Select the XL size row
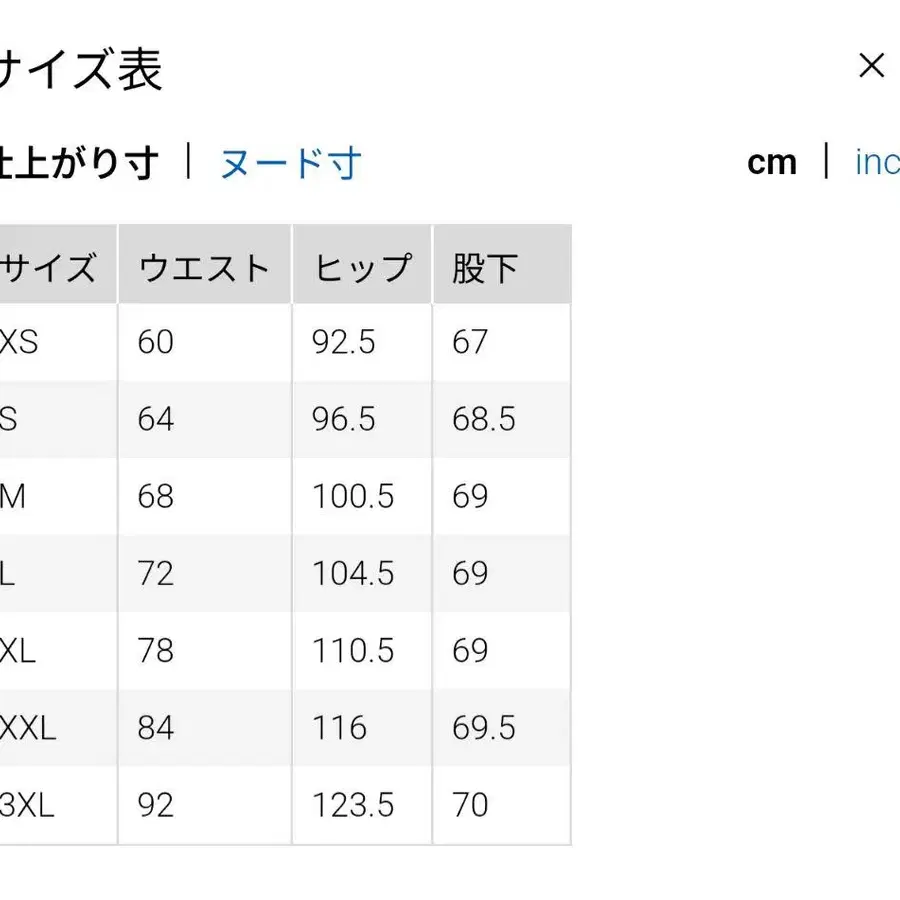The image size is (900, 900). coord(20,650)
